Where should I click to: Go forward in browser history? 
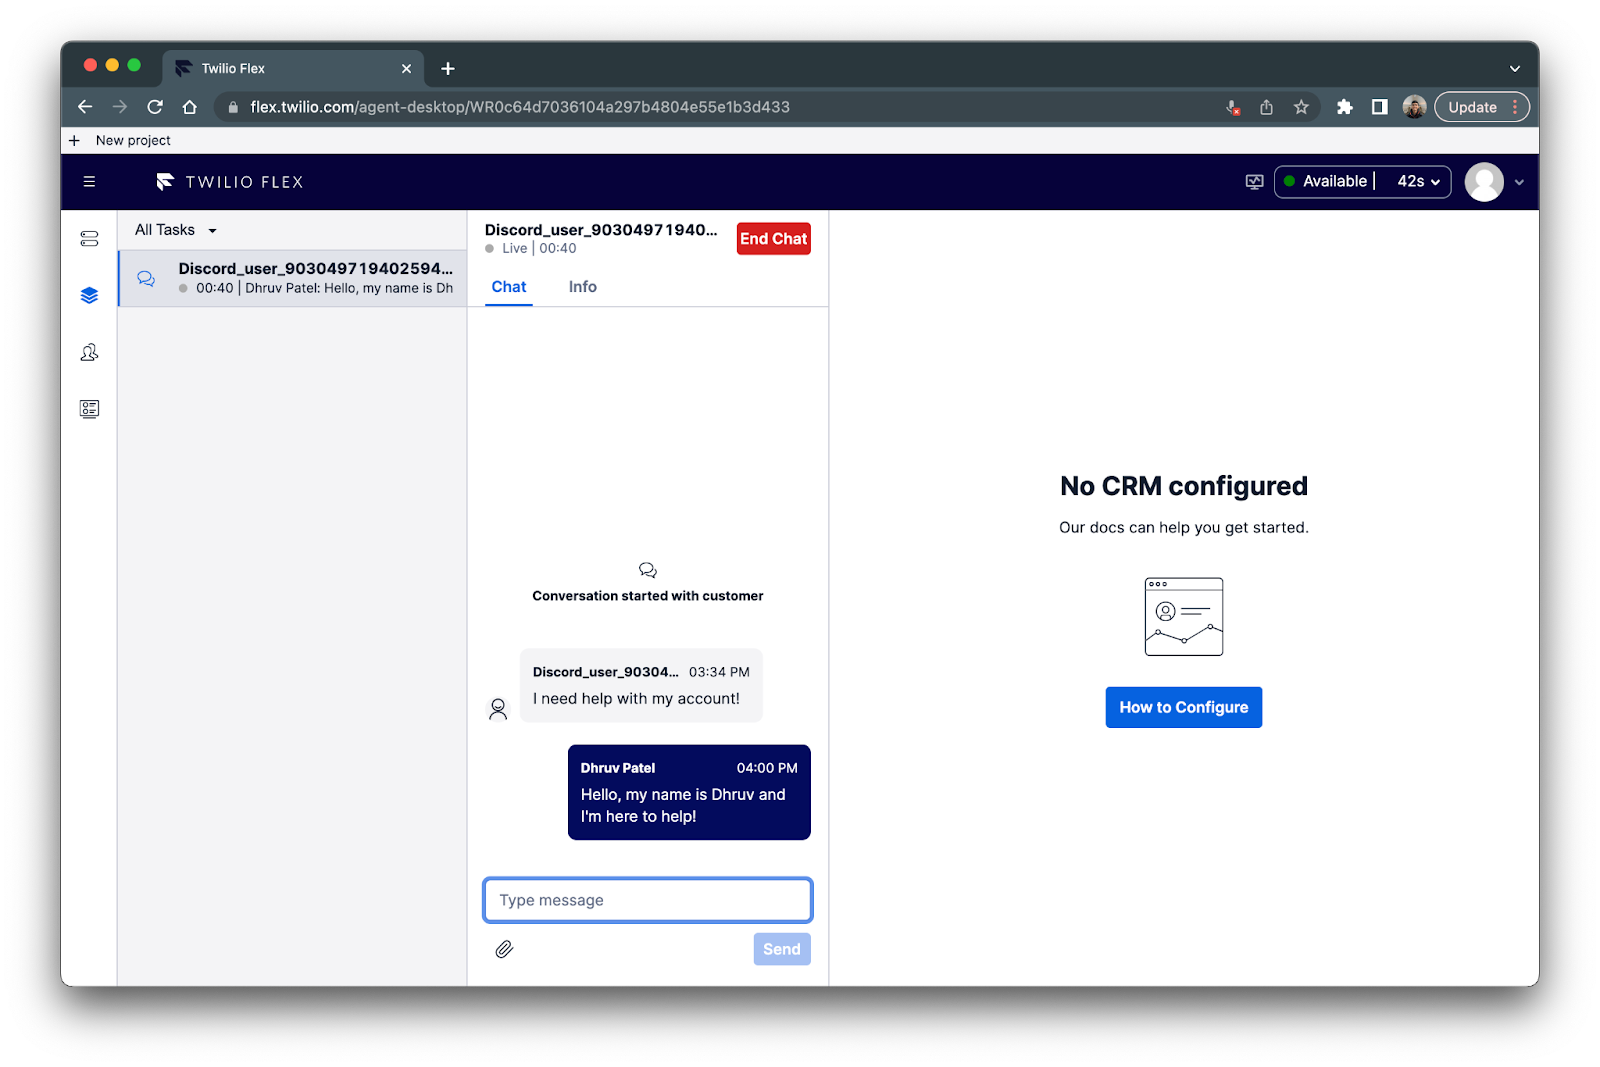(120, 107)
